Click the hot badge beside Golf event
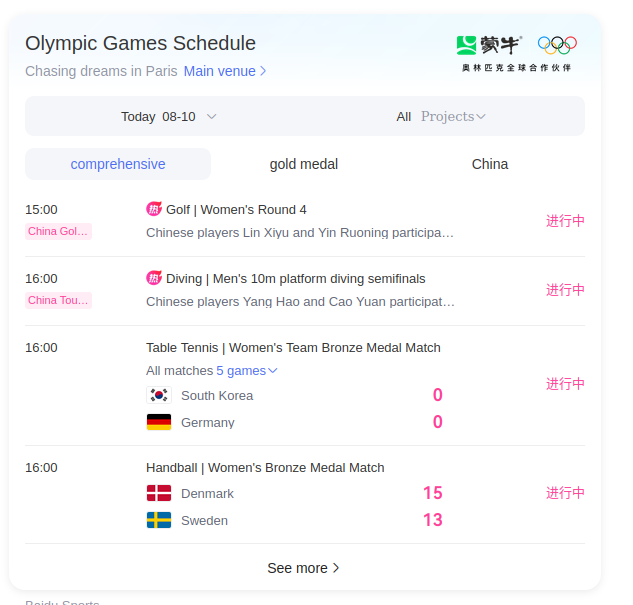 coord(154,209)
